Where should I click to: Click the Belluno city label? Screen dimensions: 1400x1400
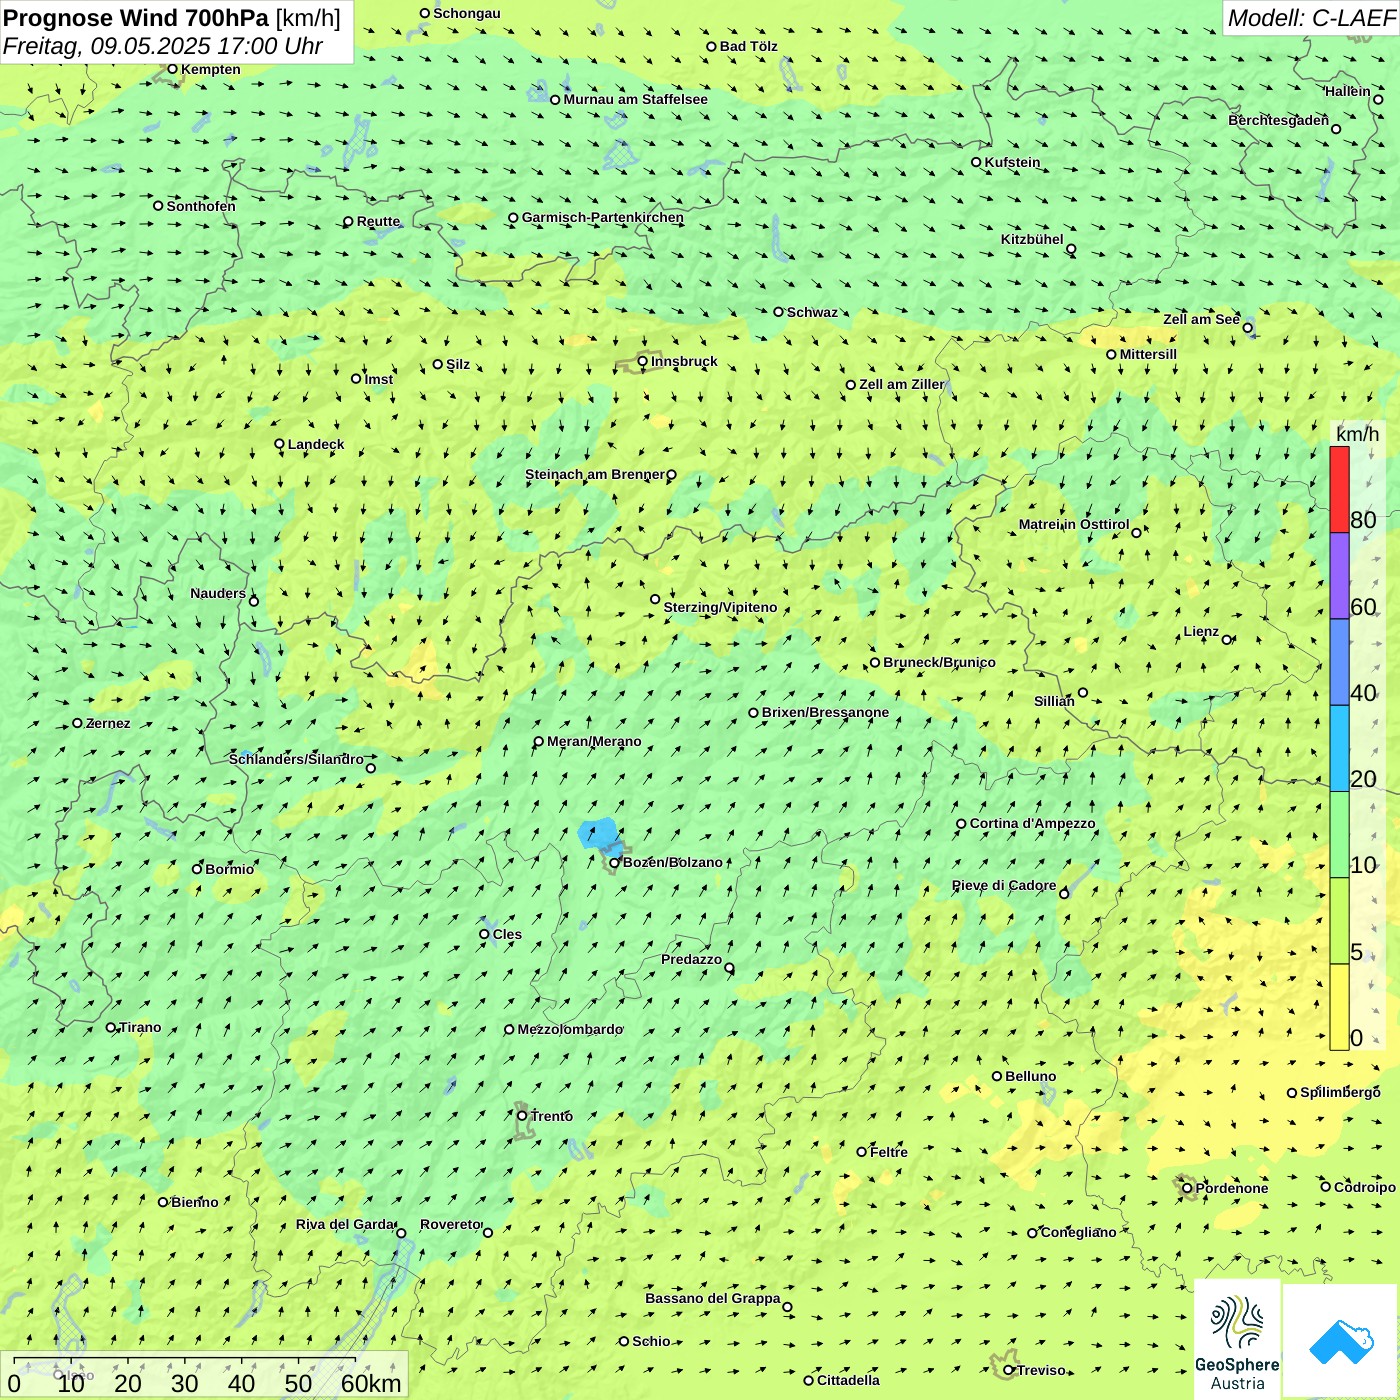click(1030, 1076)
